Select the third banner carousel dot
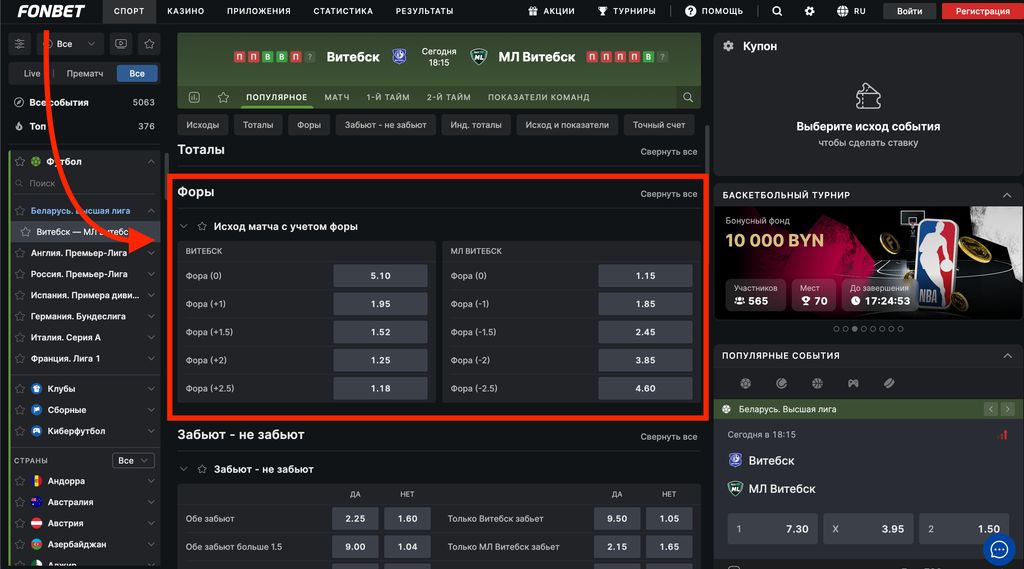Screen dimensions: 1024x569 coord(853,328)
